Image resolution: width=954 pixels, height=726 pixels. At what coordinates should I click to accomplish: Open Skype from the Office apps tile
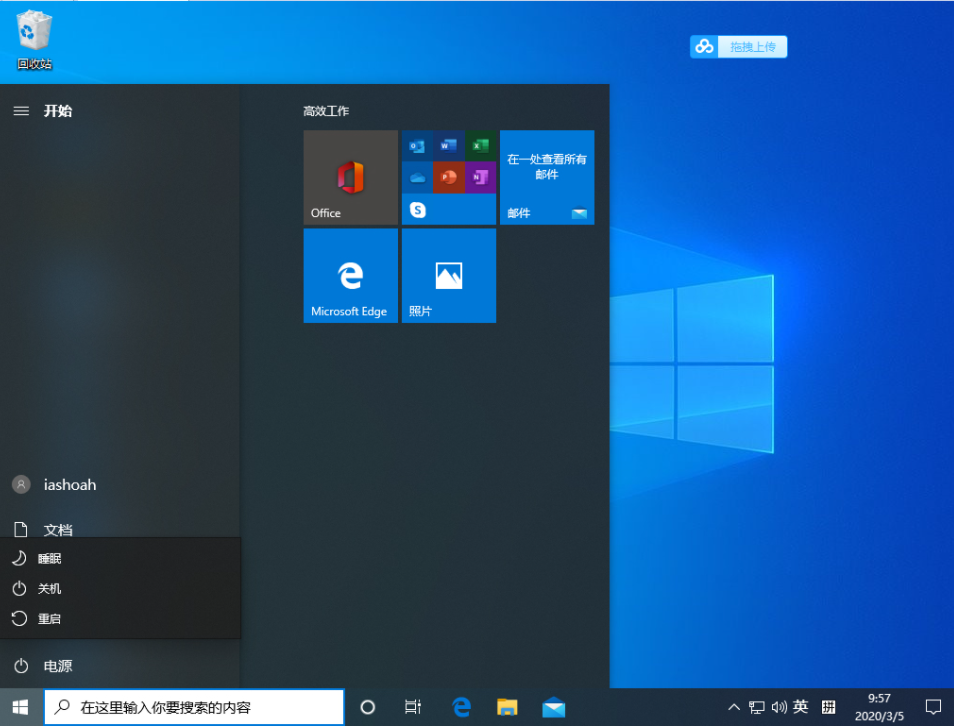(x=417, y=210)
